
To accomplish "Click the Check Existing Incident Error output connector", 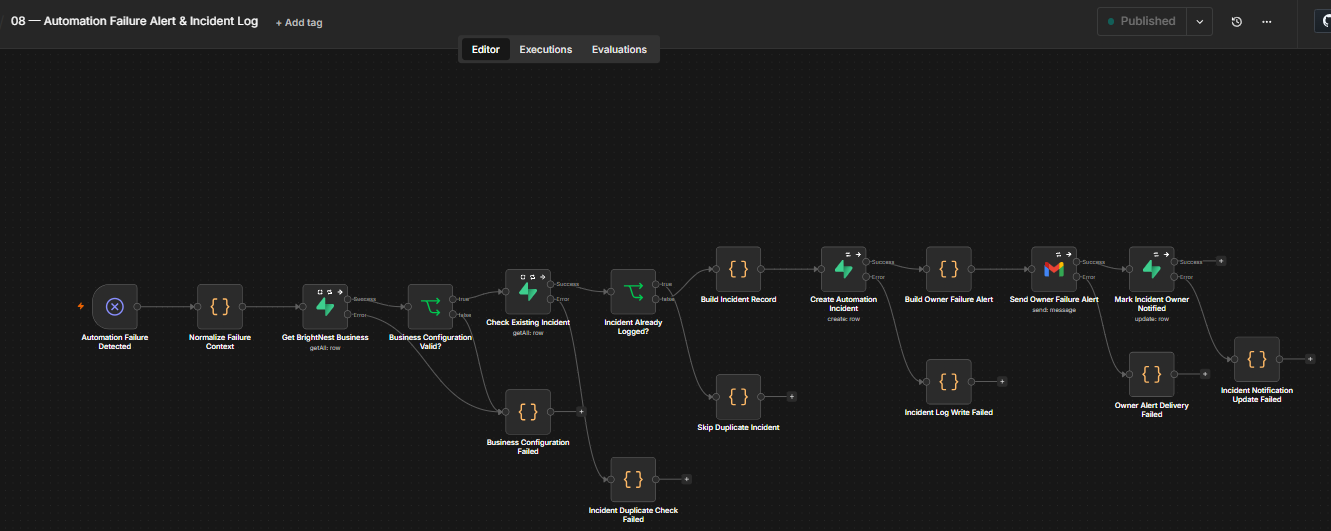I will click(551, 299).
